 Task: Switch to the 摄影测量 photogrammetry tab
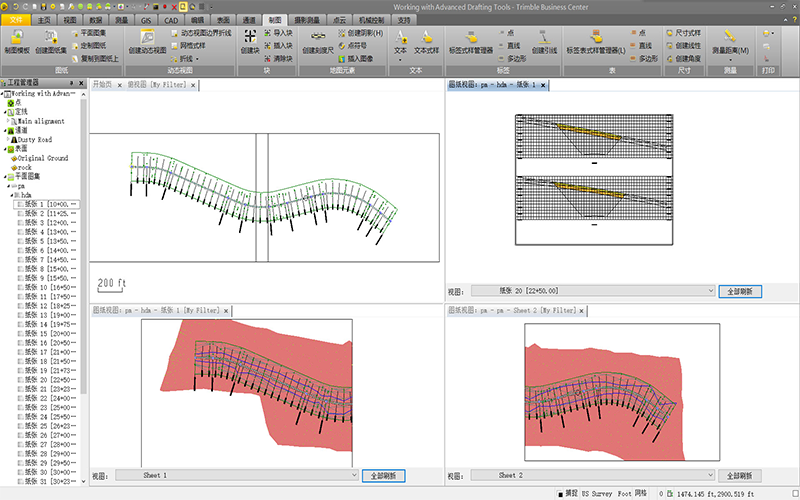pyautogui.click(x=307, y=20)
